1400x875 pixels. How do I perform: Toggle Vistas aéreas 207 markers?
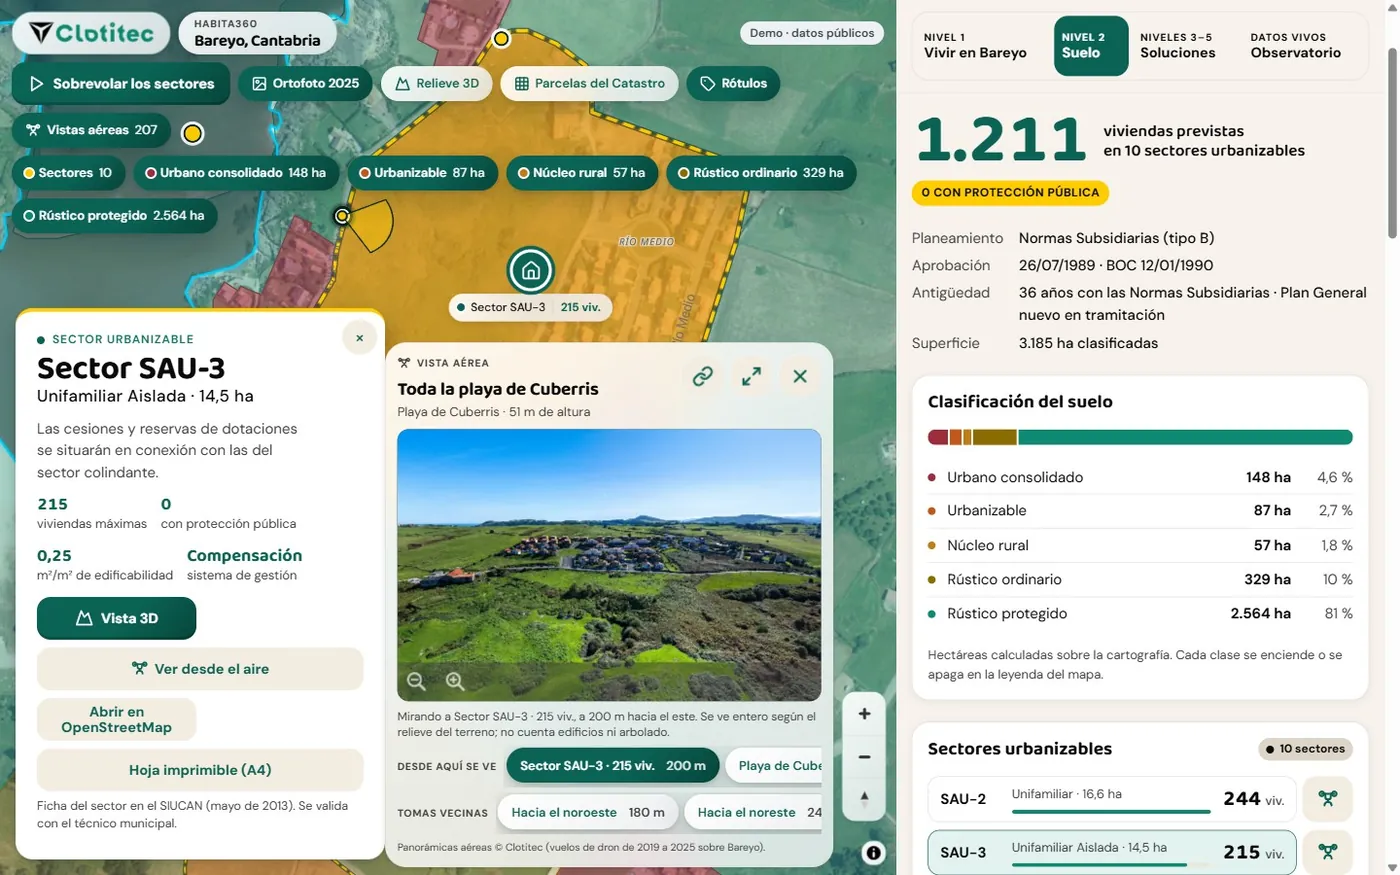(91, 130)
